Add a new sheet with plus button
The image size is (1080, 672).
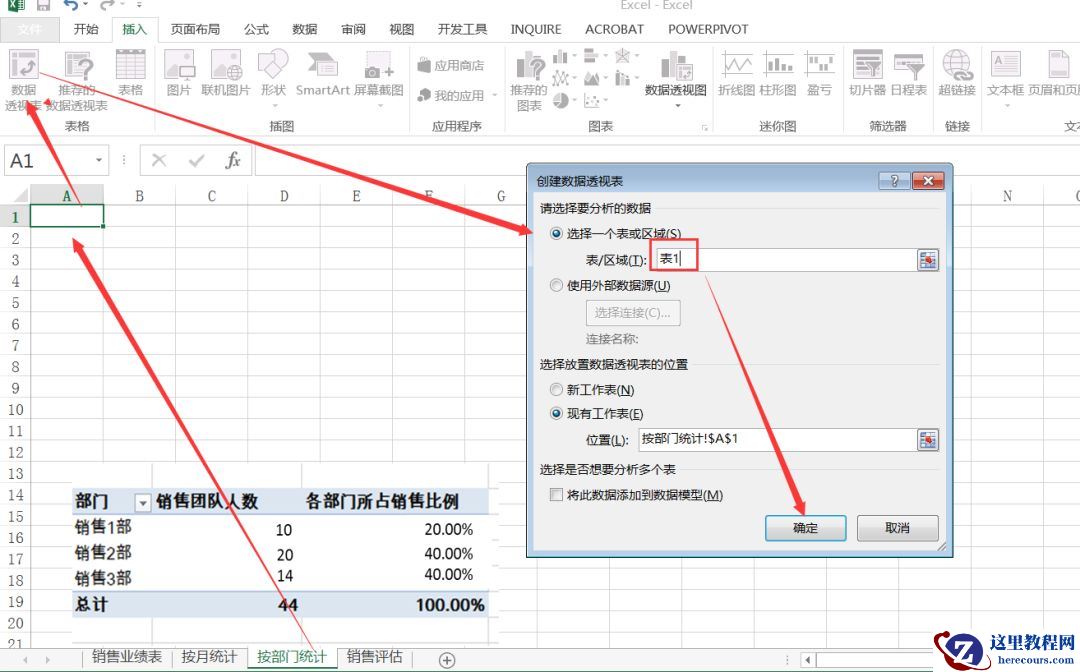point(447,660)
